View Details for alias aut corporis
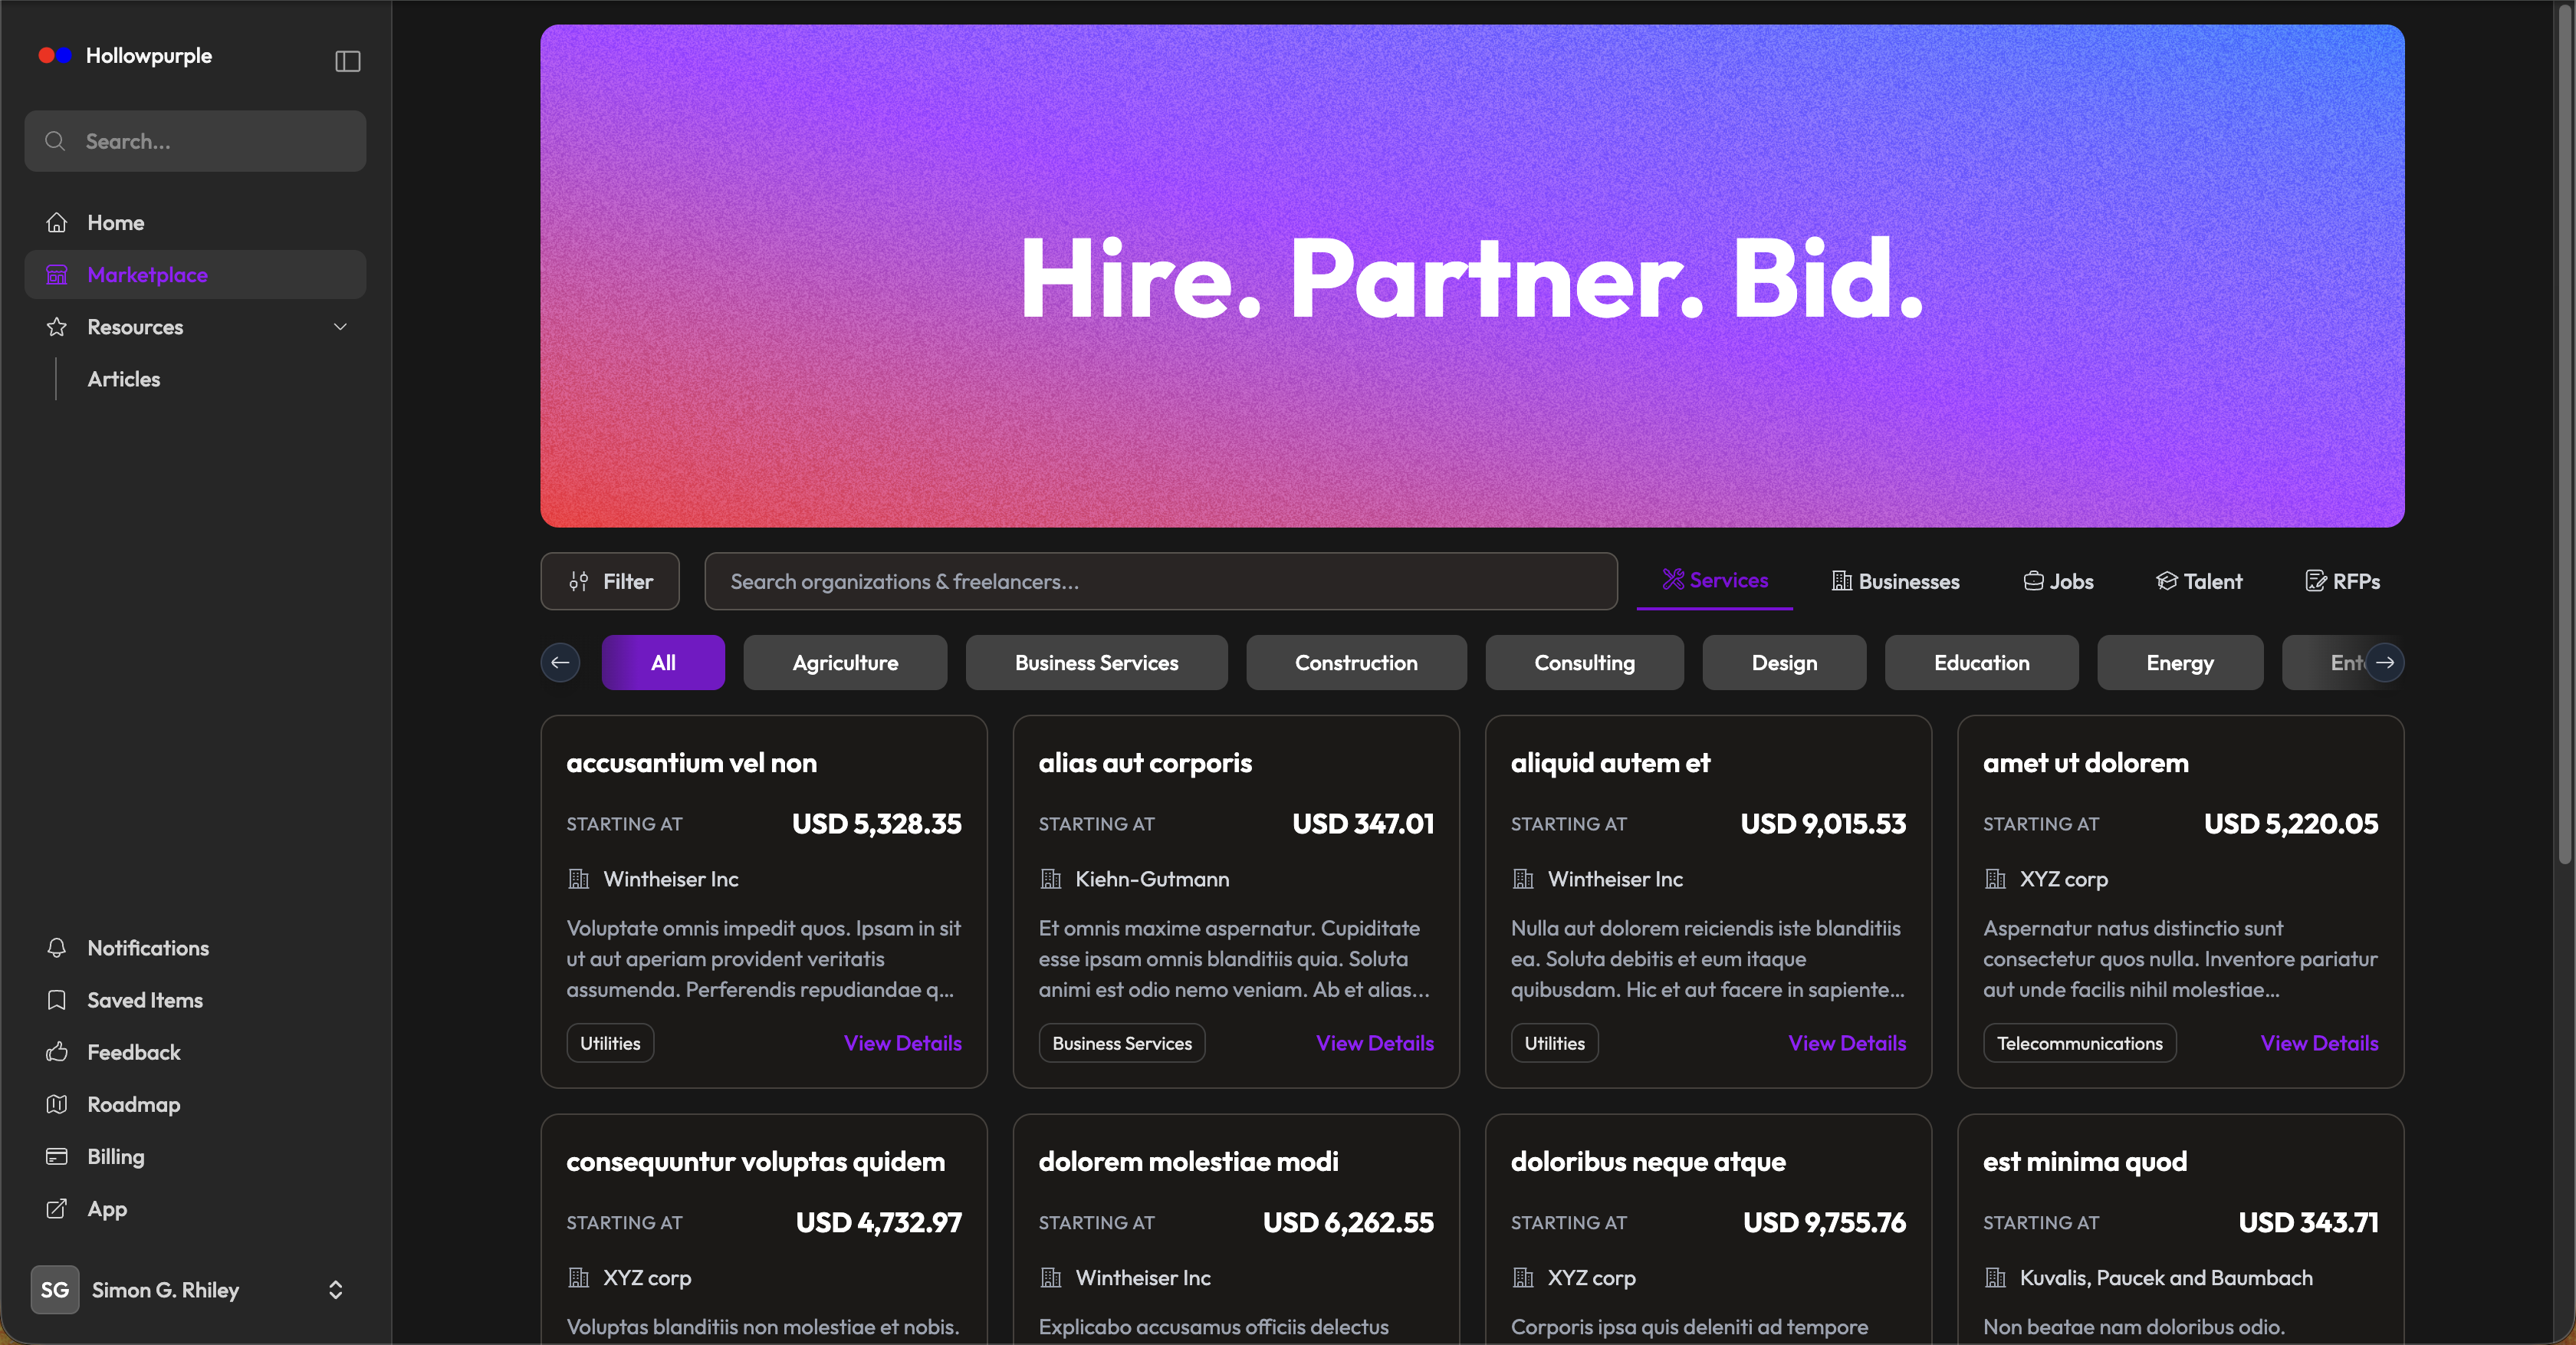 [1375, 1043]
